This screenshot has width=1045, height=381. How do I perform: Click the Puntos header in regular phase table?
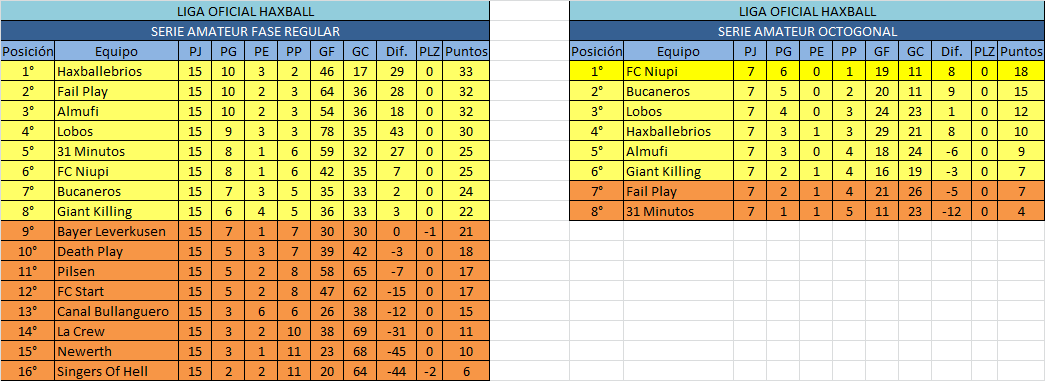(x=466, y=51)
